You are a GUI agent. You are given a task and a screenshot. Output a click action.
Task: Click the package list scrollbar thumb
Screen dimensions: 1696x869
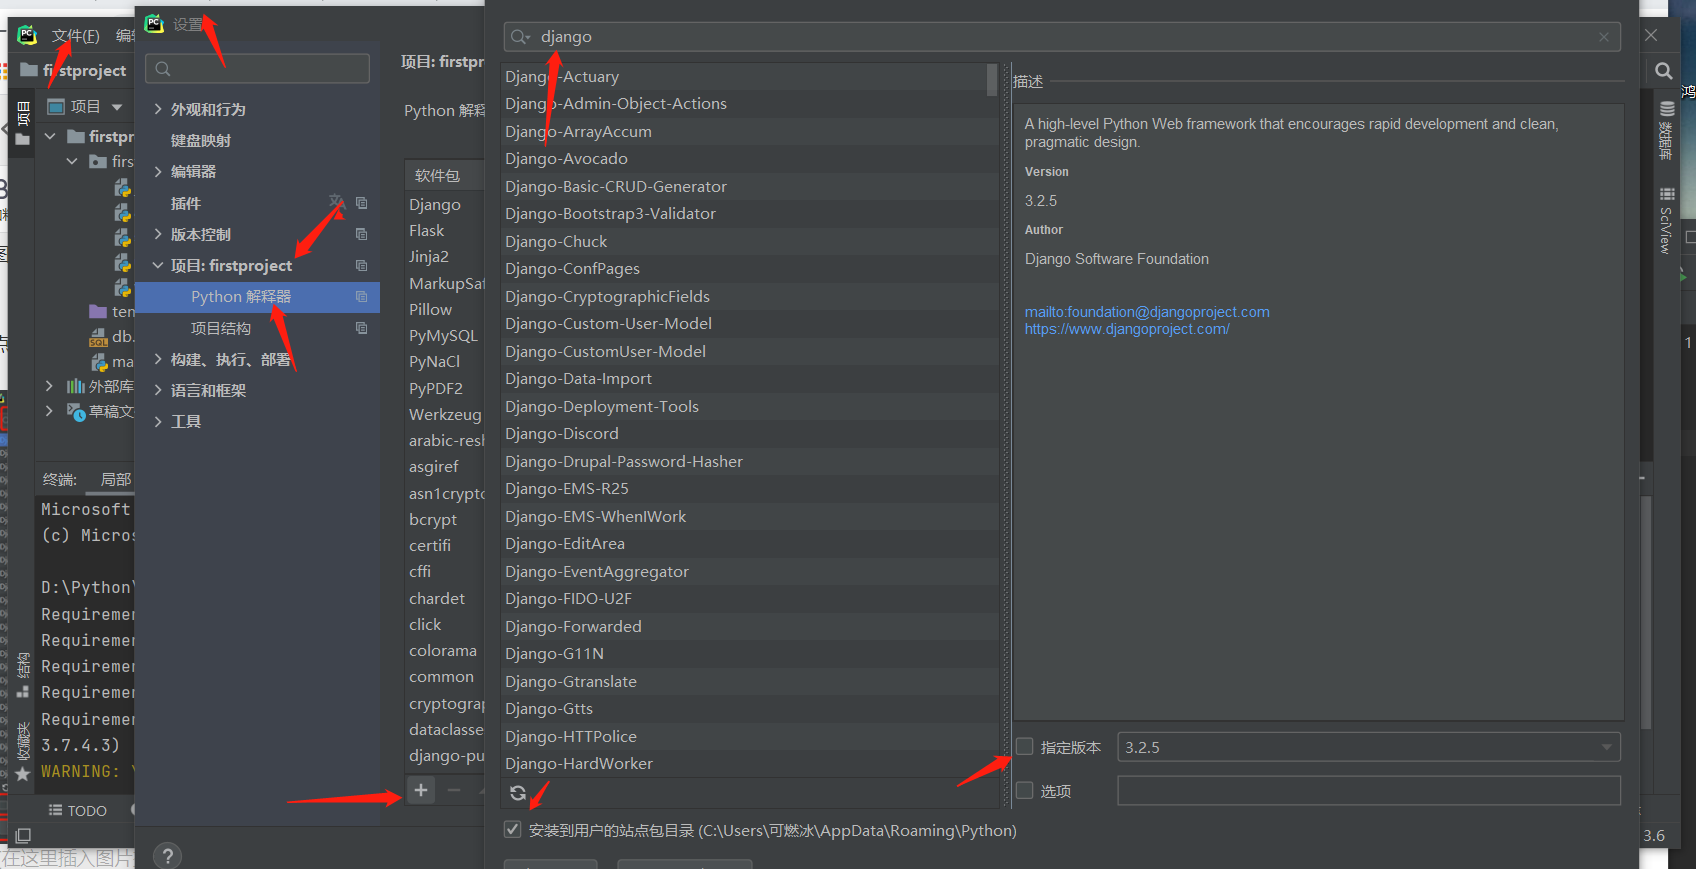pyautogui.click(x=992, y=80)
